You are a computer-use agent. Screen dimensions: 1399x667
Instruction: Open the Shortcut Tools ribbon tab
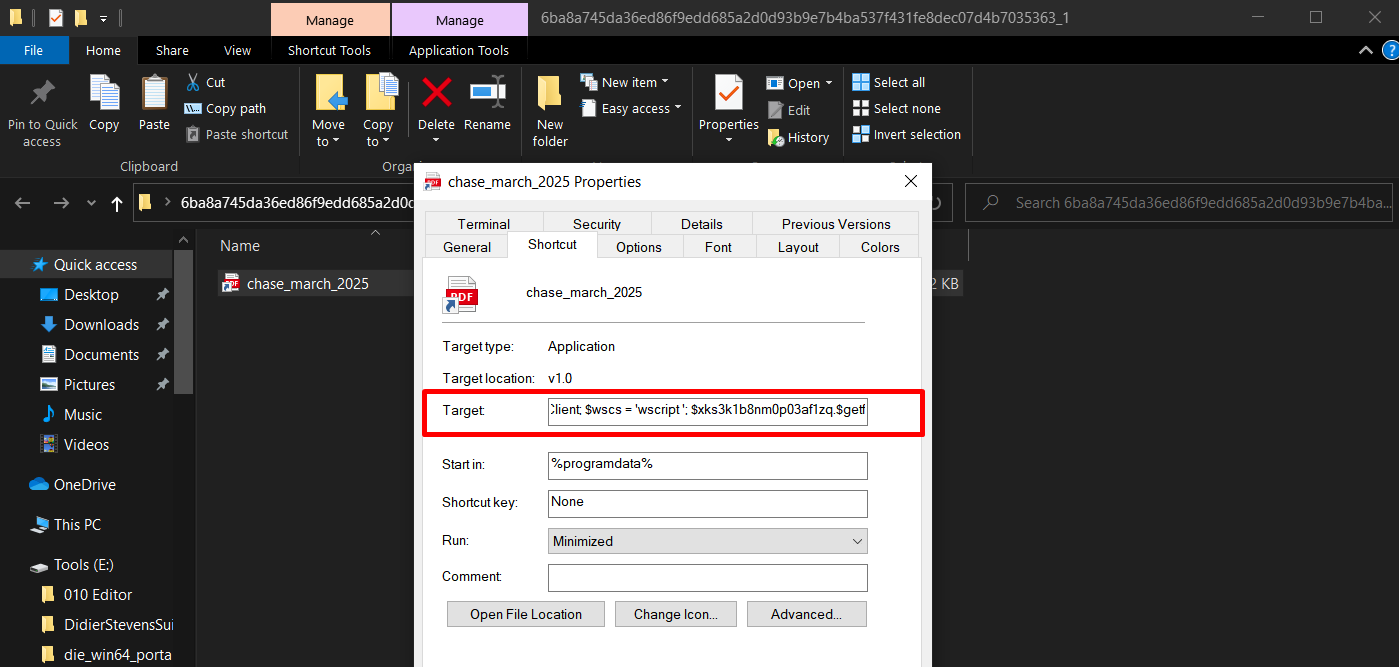329,50
